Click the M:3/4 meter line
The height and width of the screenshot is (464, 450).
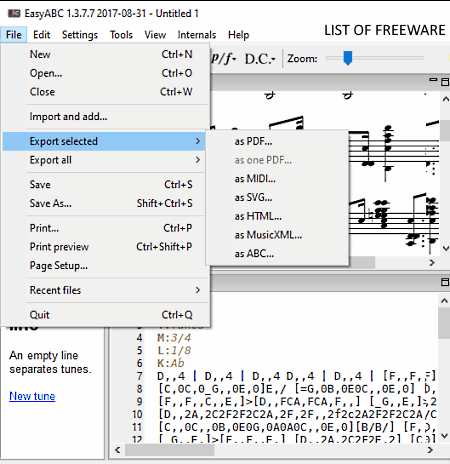[174, 338]
